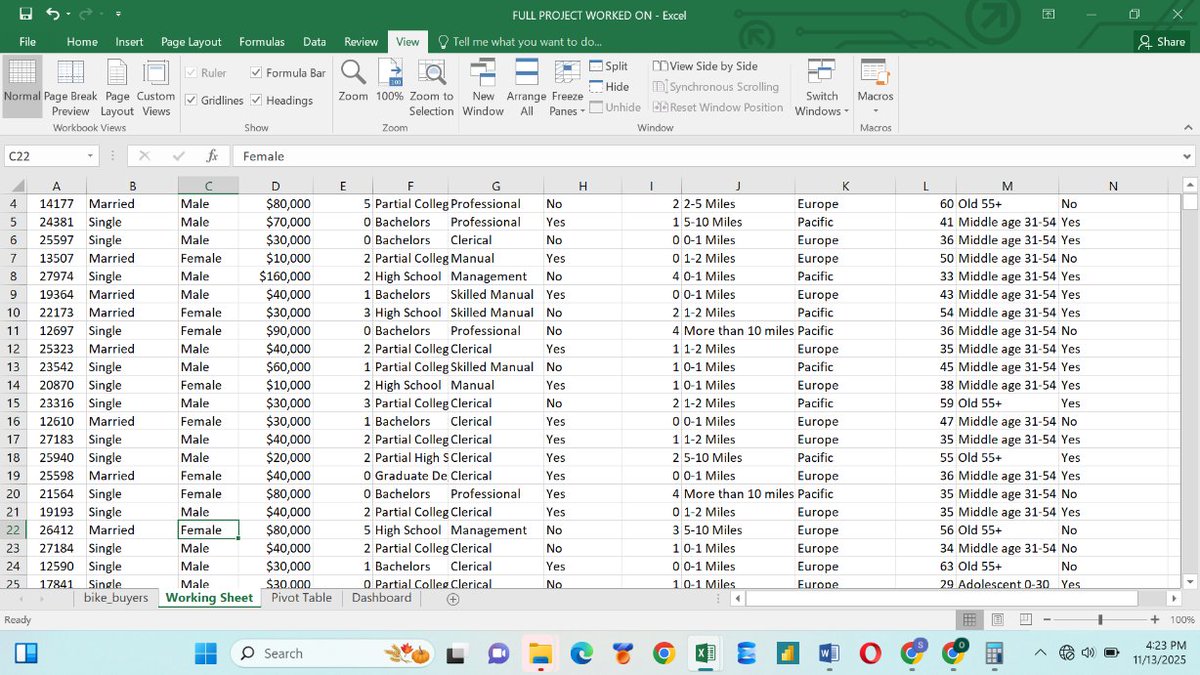Open the Formulas ribbon tab
Image resolution: width=1200 pixels, height=675 pixels.
pos(262,41)
